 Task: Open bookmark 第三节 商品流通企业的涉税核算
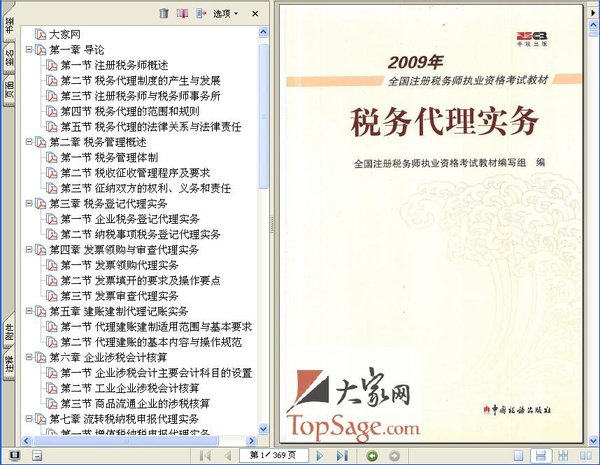point(135,403)
